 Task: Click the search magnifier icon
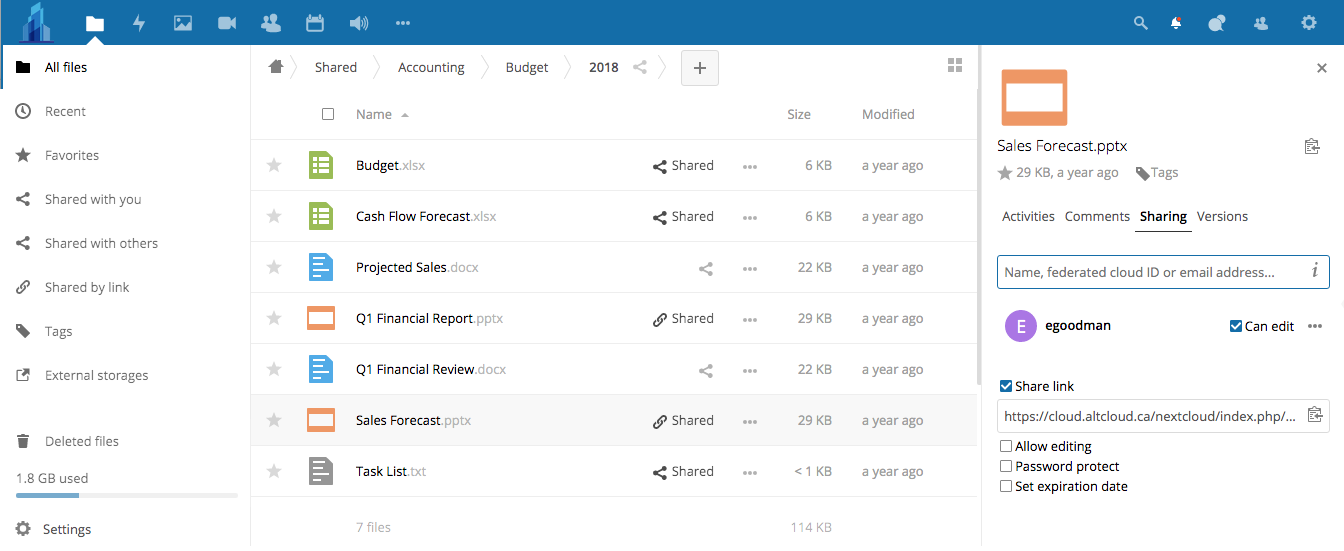click(1140, 23)
